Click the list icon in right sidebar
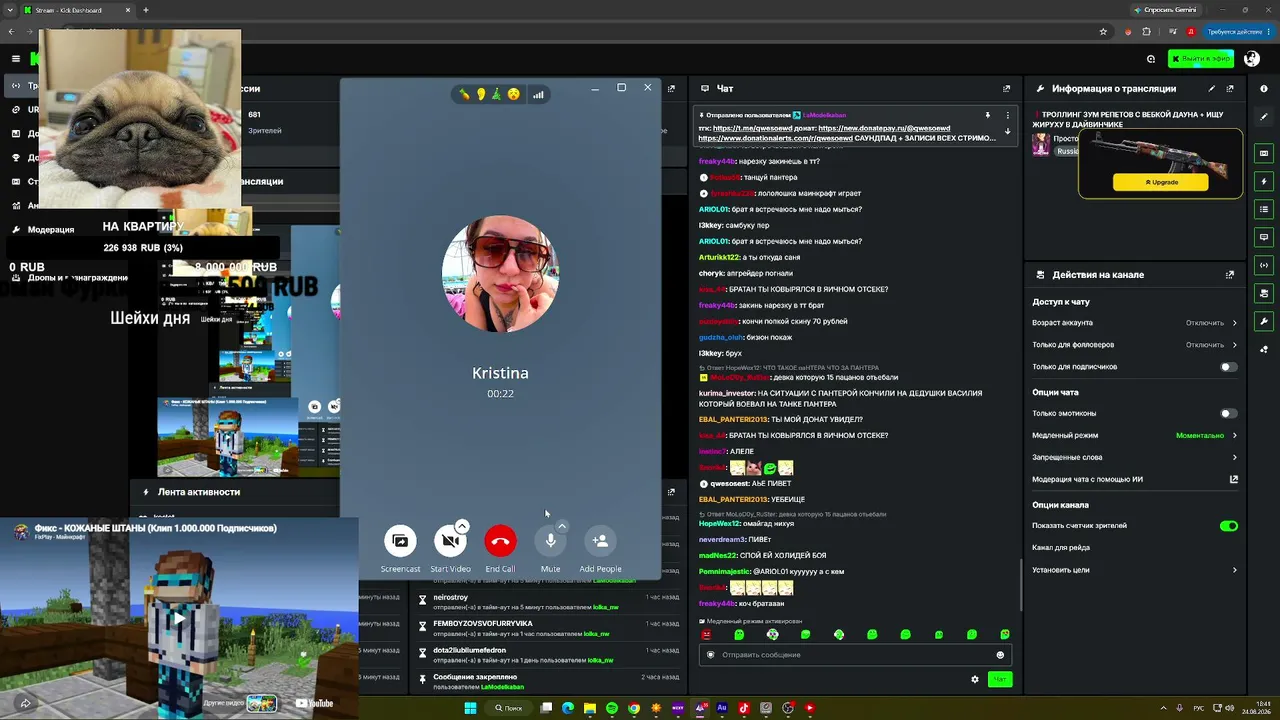The height and width of the screenshot is (720, 1280). (1264, 209)
